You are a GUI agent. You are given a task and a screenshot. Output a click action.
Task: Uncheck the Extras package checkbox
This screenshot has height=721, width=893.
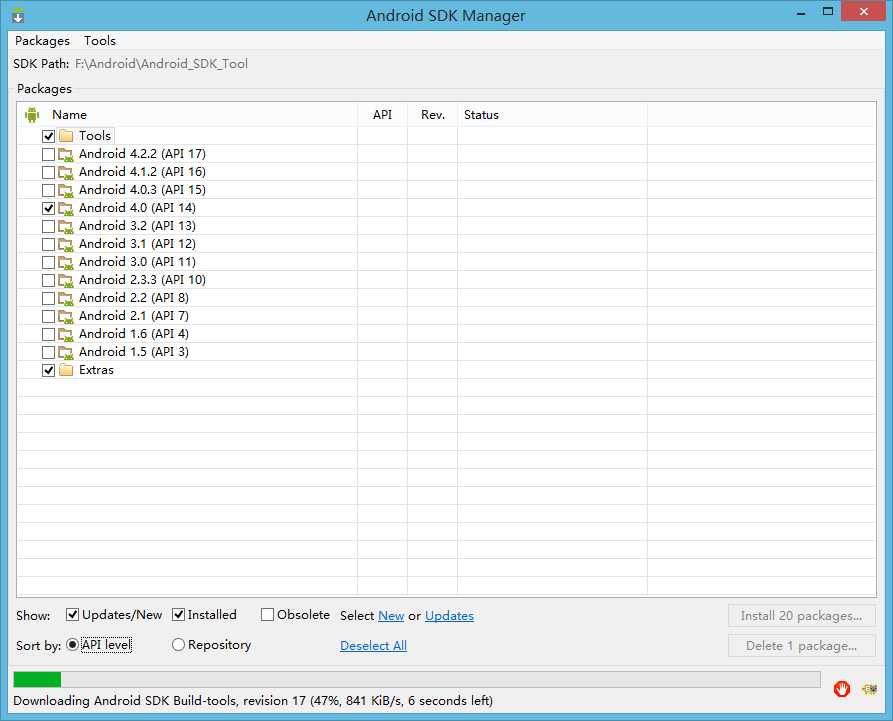48,371
